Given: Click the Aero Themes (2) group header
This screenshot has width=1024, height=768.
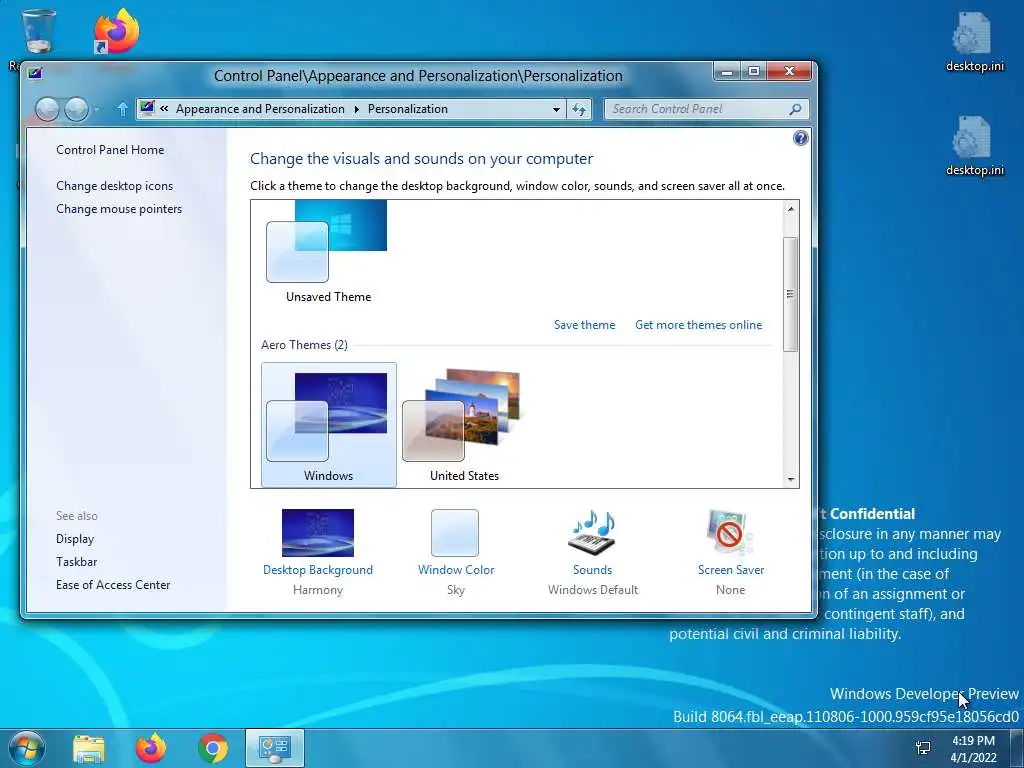Looking at the screenshot, I should point(304,345).
